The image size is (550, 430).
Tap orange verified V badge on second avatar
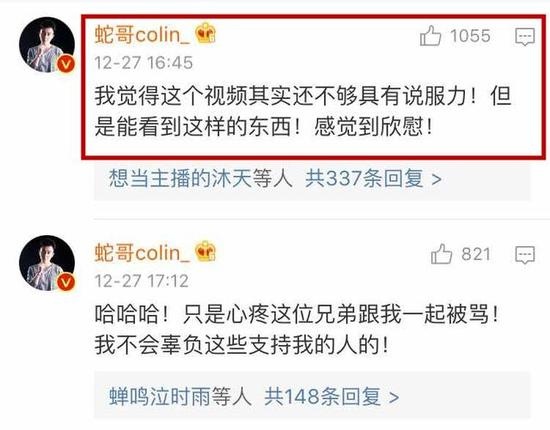66,282
